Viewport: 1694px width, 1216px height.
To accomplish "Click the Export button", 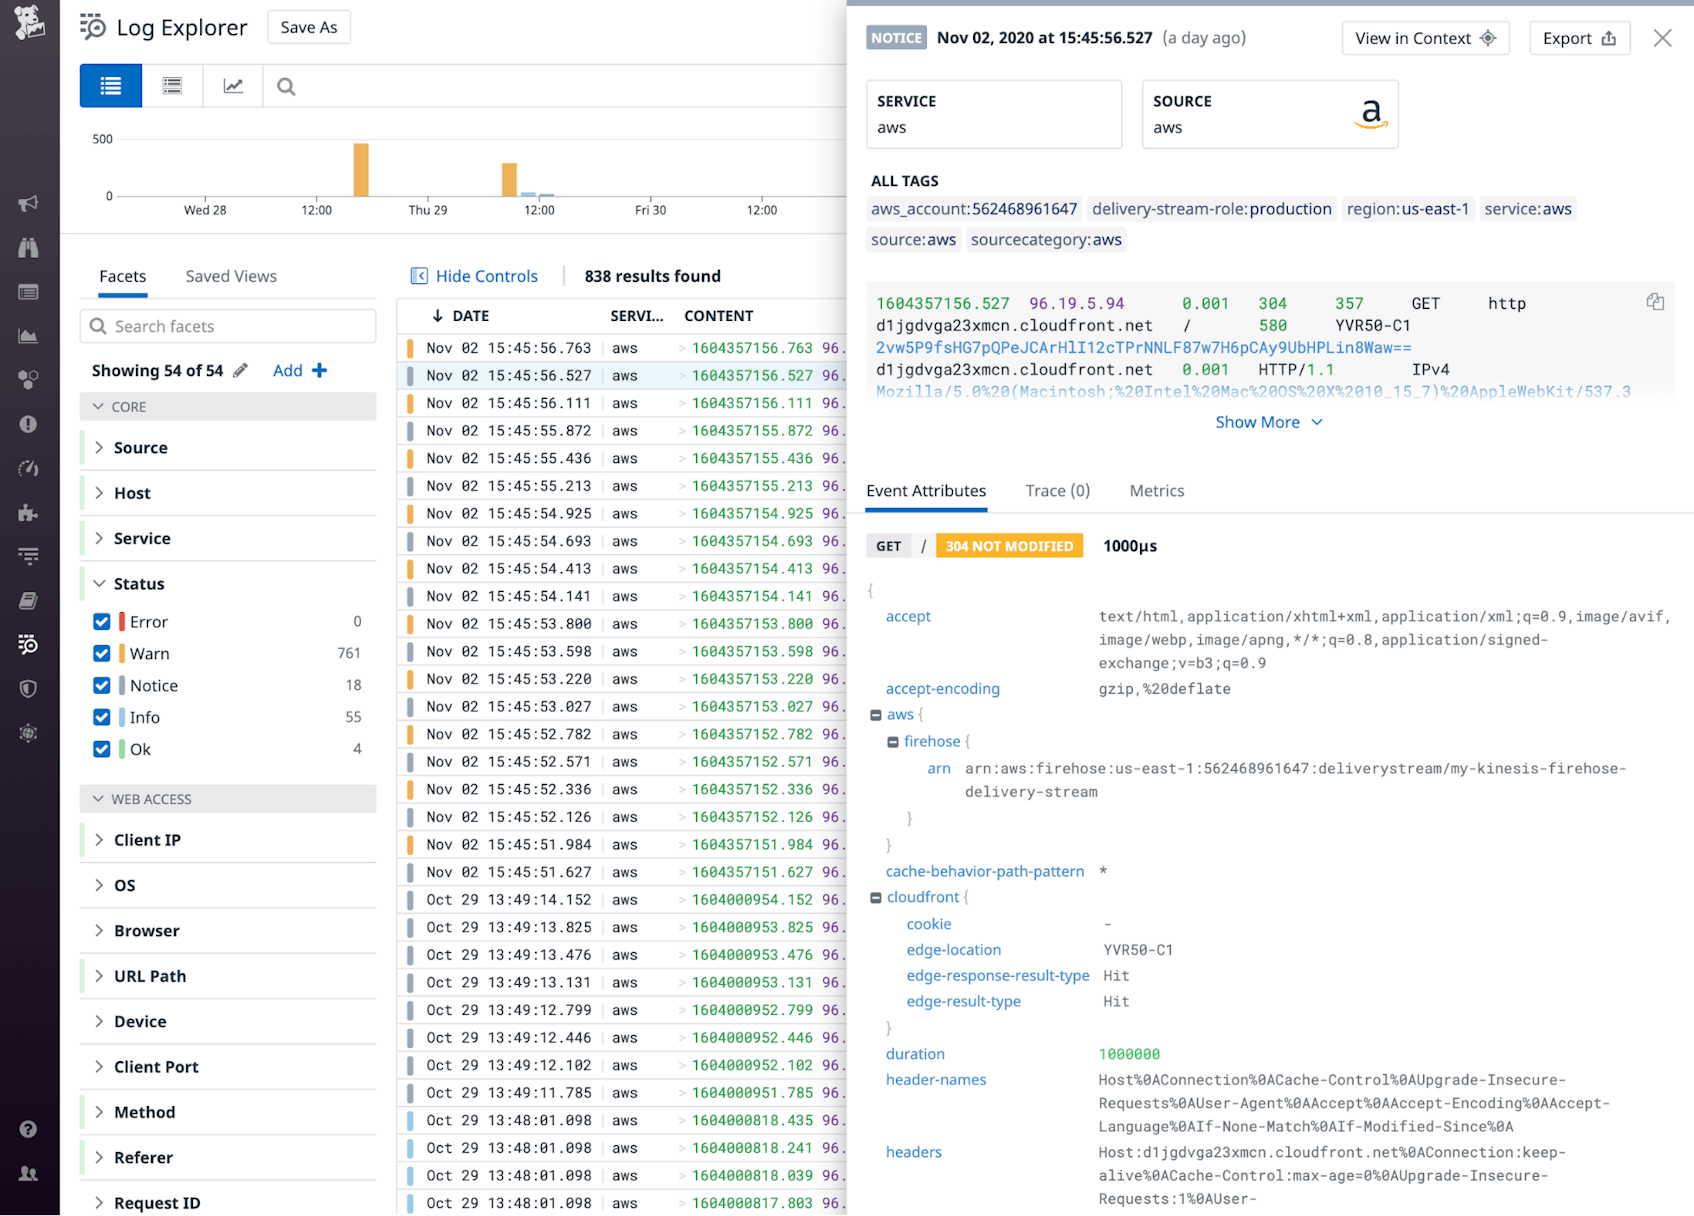I will pyautogui.click(x=1579, y=38).
